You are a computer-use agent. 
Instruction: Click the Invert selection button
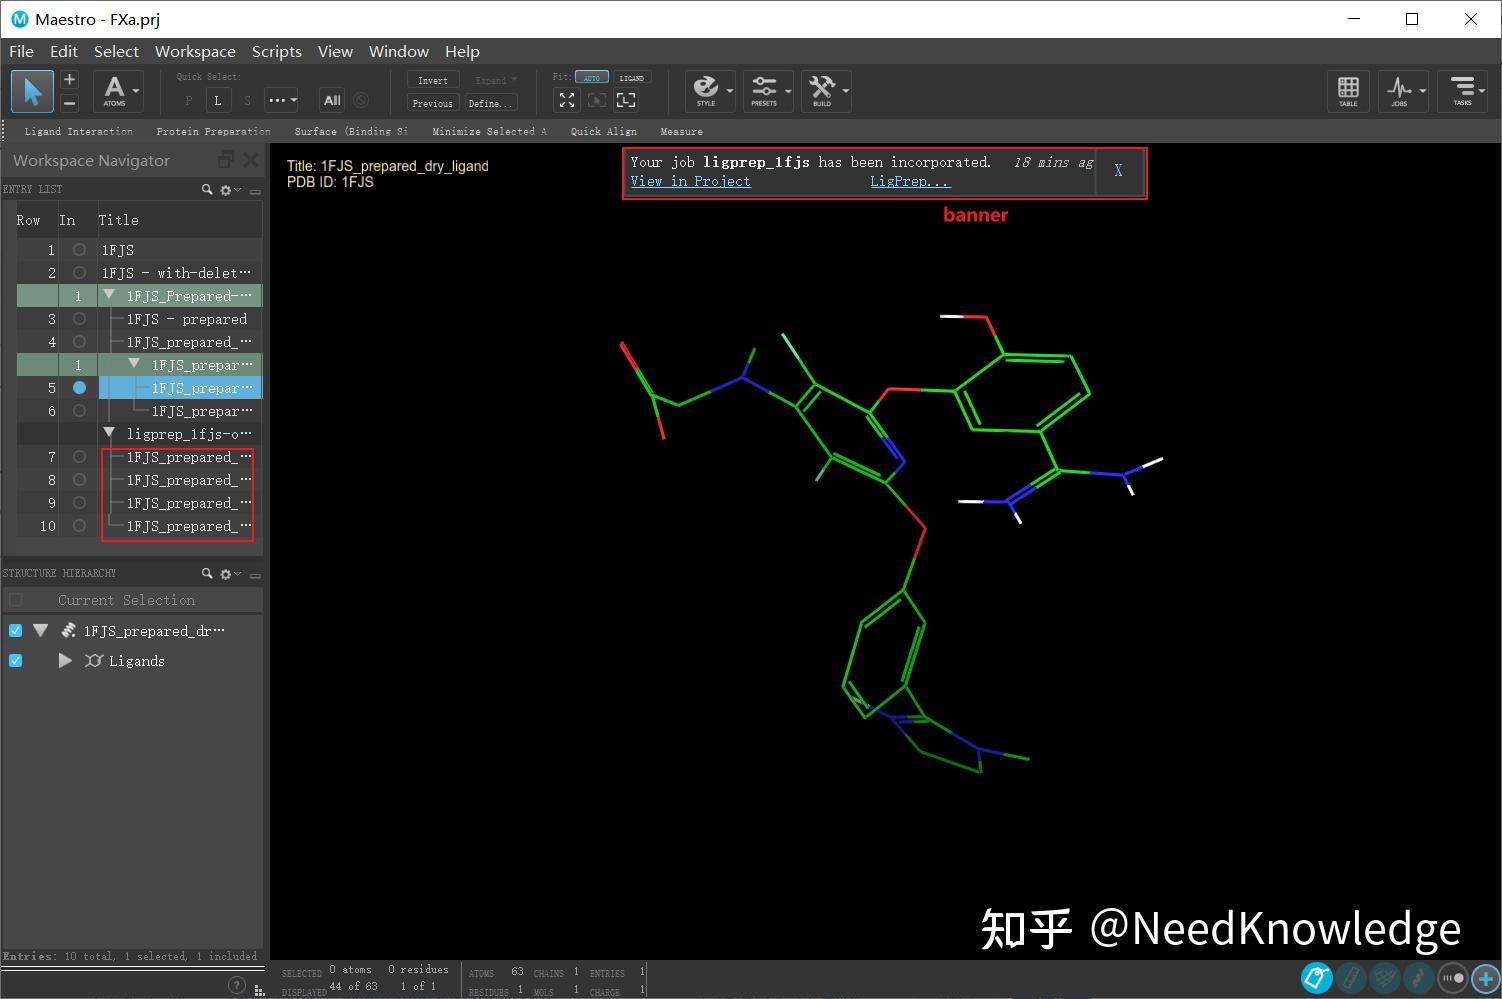[x=432, y=79]
